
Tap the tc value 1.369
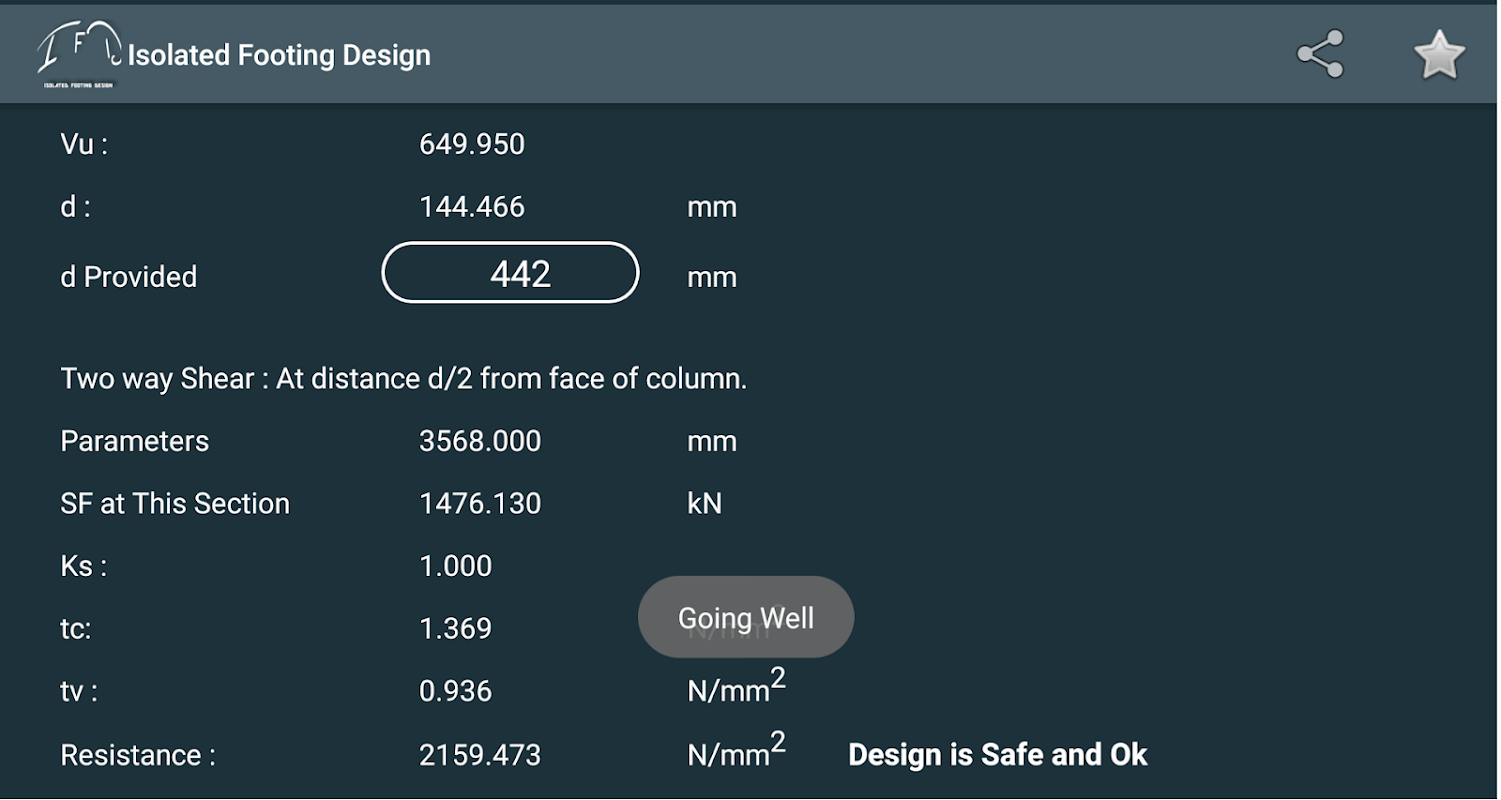pyautogui.click(x=456, y=629)
